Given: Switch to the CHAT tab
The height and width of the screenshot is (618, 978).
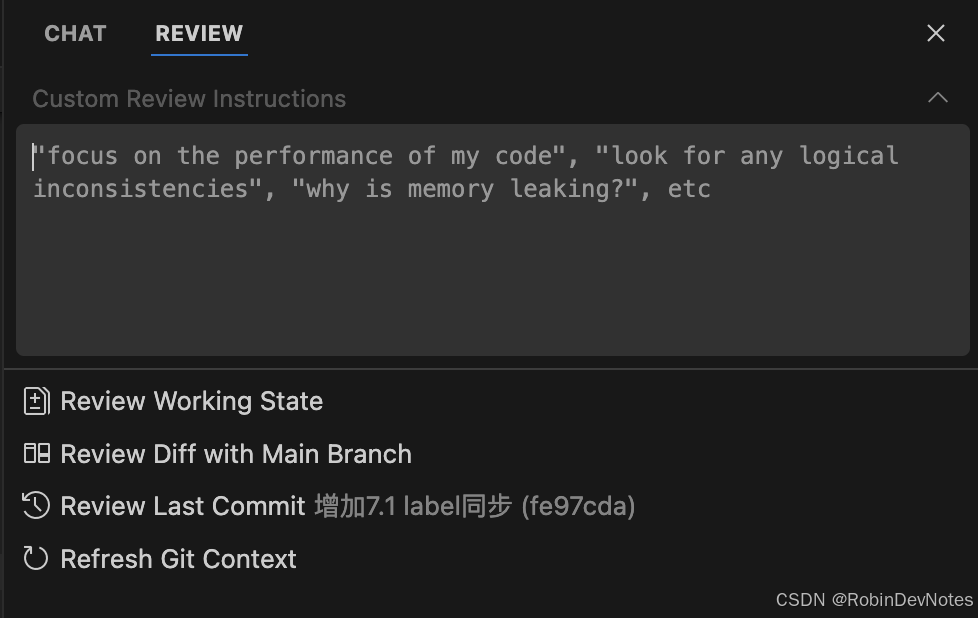Looking at the screenshot, I should pos(75,33).
